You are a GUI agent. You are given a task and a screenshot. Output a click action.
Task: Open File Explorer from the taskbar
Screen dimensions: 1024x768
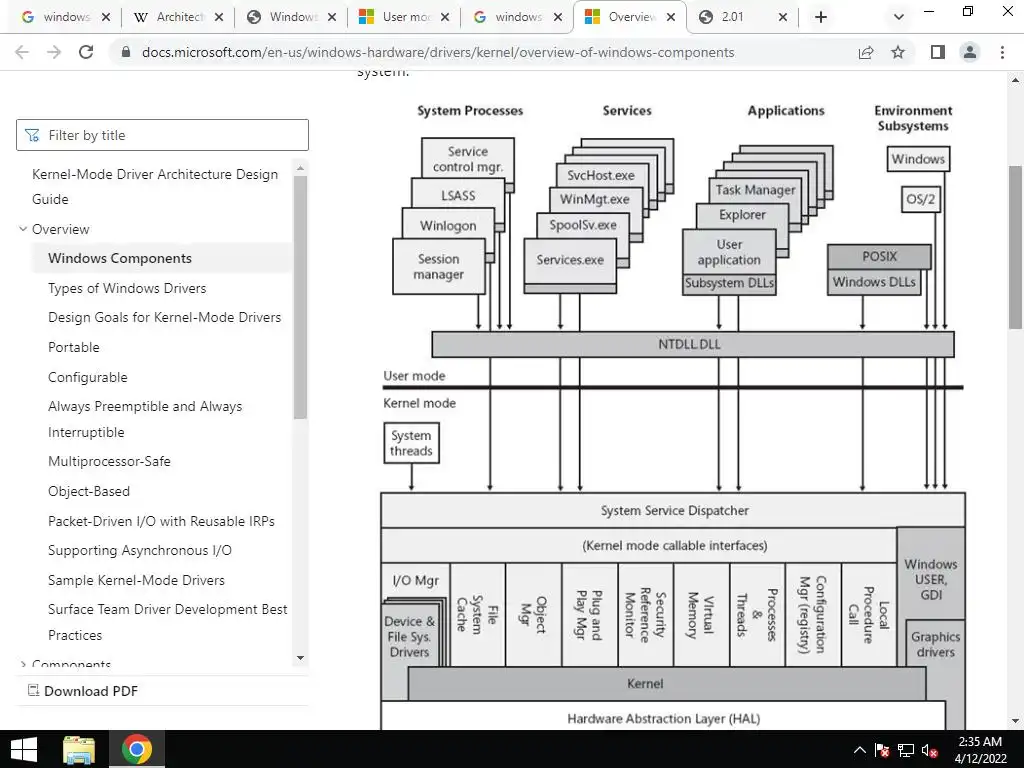point(79,749)
